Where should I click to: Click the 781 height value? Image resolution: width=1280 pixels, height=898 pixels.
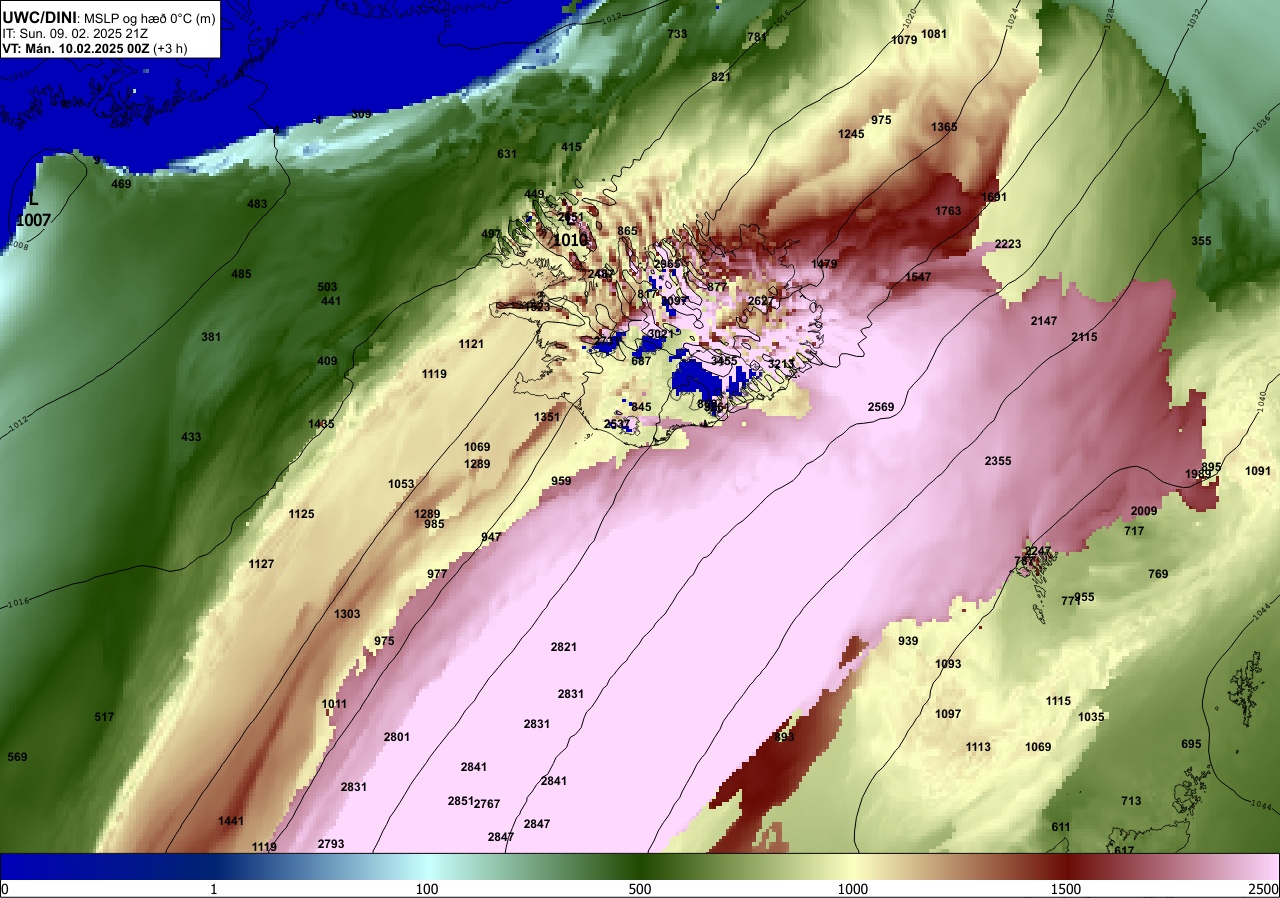click(757, 37)
